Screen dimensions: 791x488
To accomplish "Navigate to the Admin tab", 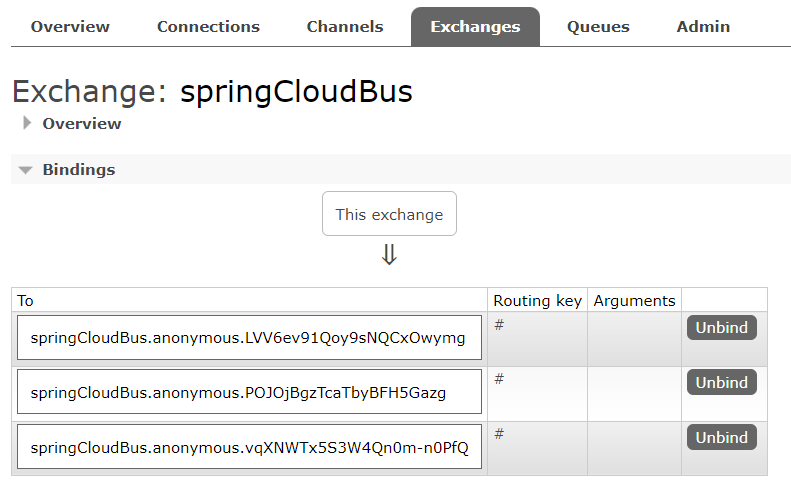I will (703, 27).
